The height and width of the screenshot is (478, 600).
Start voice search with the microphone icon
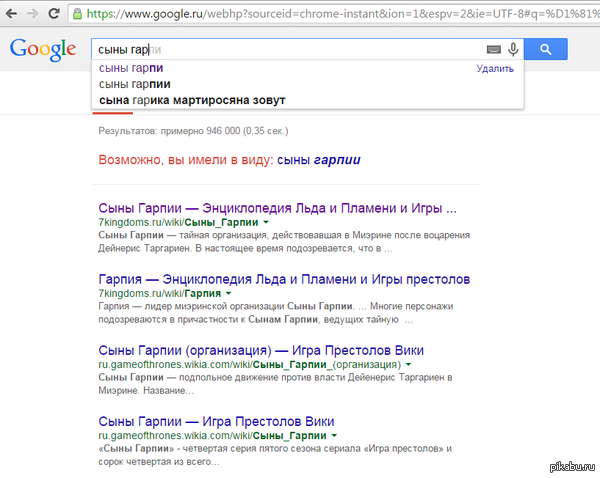click(513, 49)
